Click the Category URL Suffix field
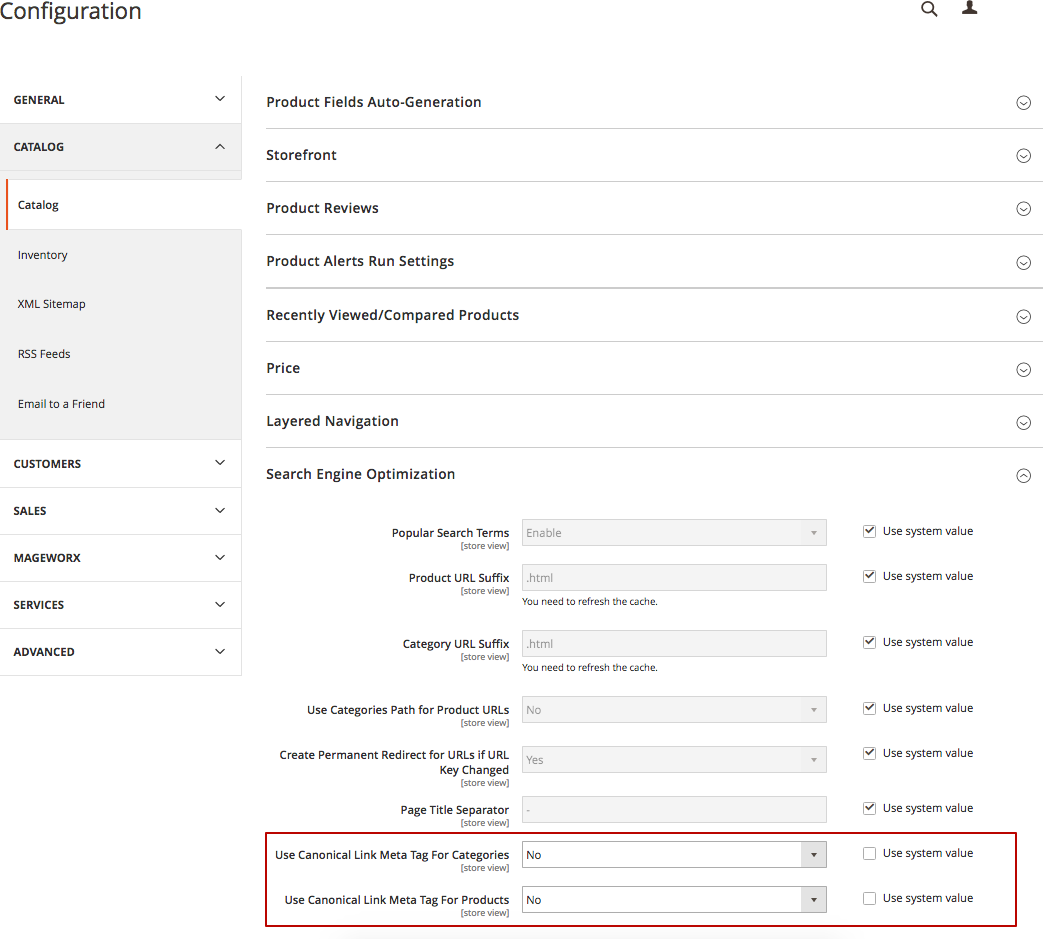1048x939 pixels. pos(674,644)
